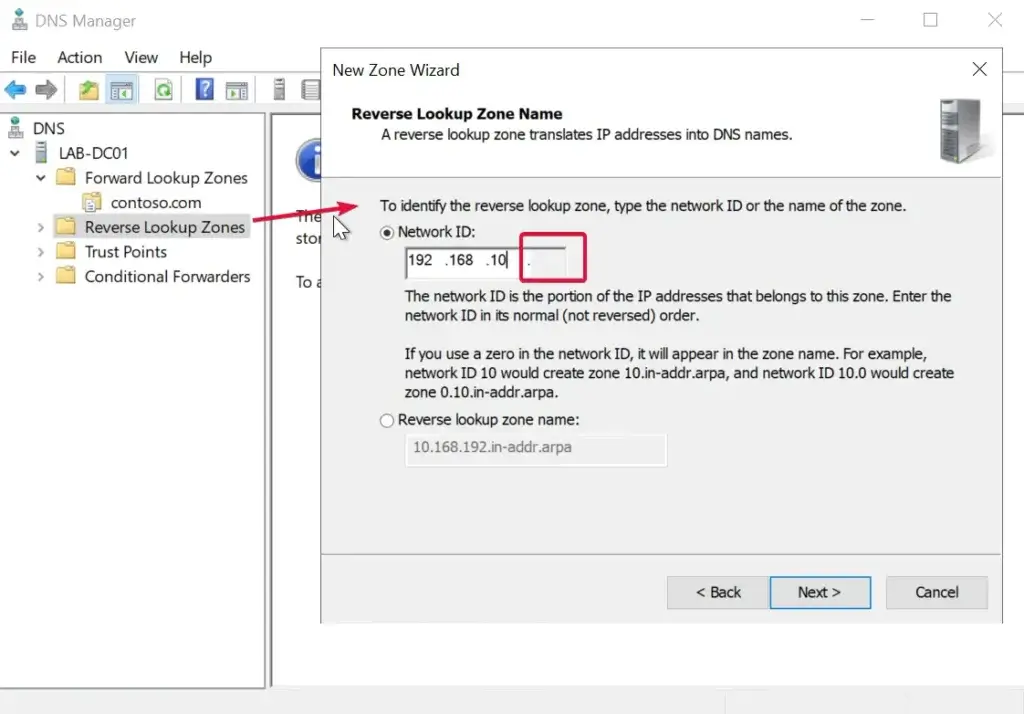Viewport: 1024px width, 714px height.
Task: Click the server tower toolbar icon
Action: click(279, 90)
